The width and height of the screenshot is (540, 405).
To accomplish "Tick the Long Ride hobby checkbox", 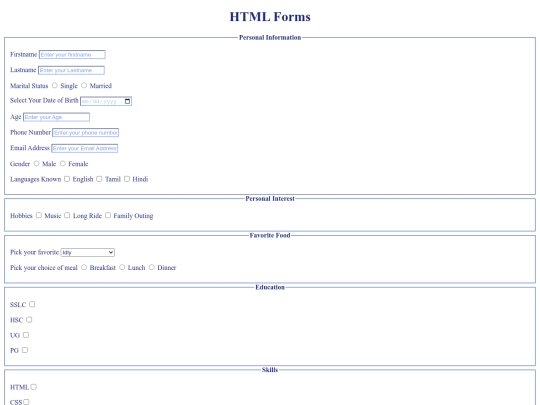I will click(67, 215).
